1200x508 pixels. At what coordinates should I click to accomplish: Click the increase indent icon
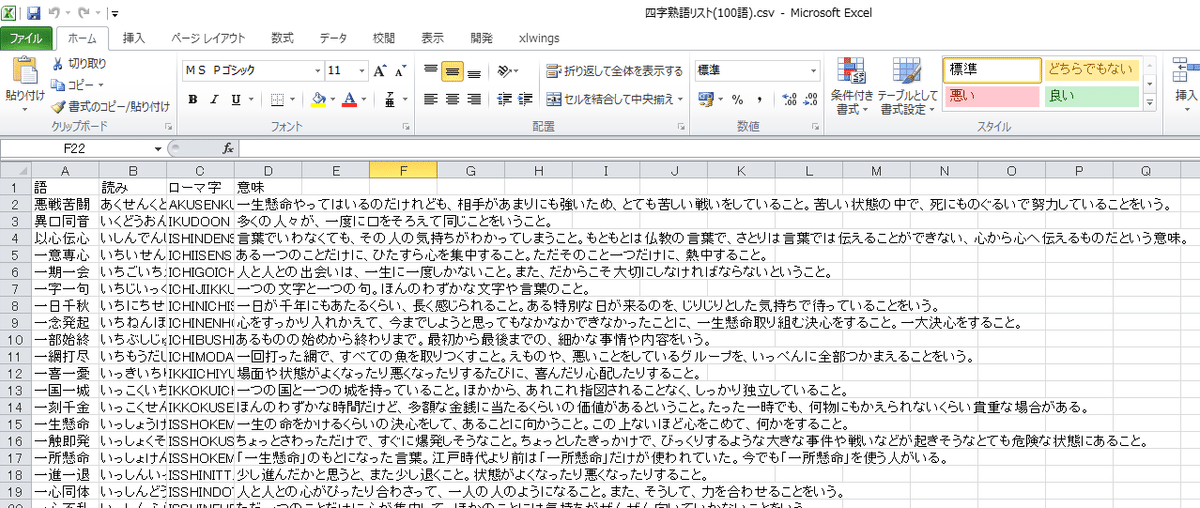[x=523, y=99]
